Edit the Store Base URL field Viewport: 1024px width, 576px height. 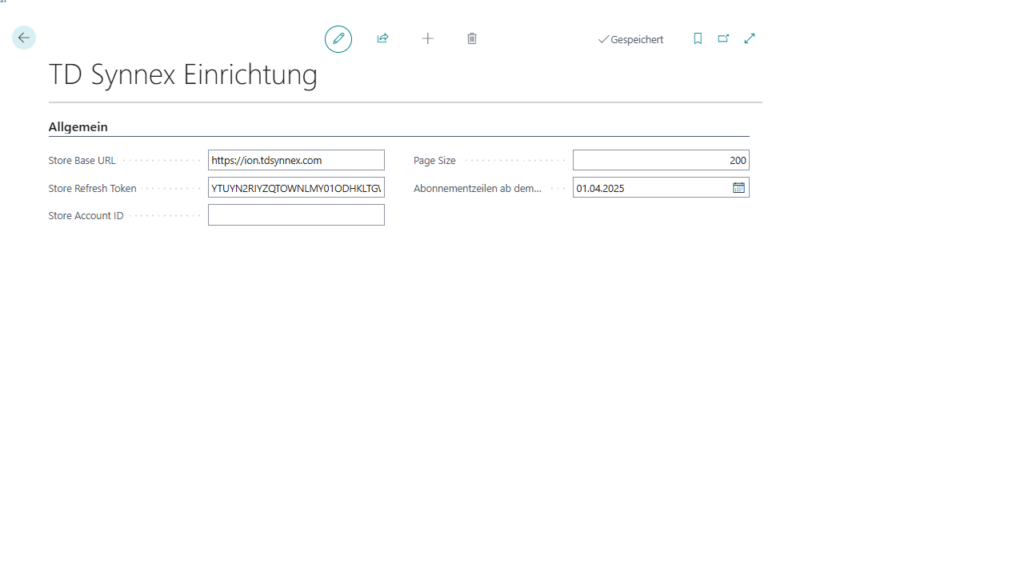tap(296, 160)
